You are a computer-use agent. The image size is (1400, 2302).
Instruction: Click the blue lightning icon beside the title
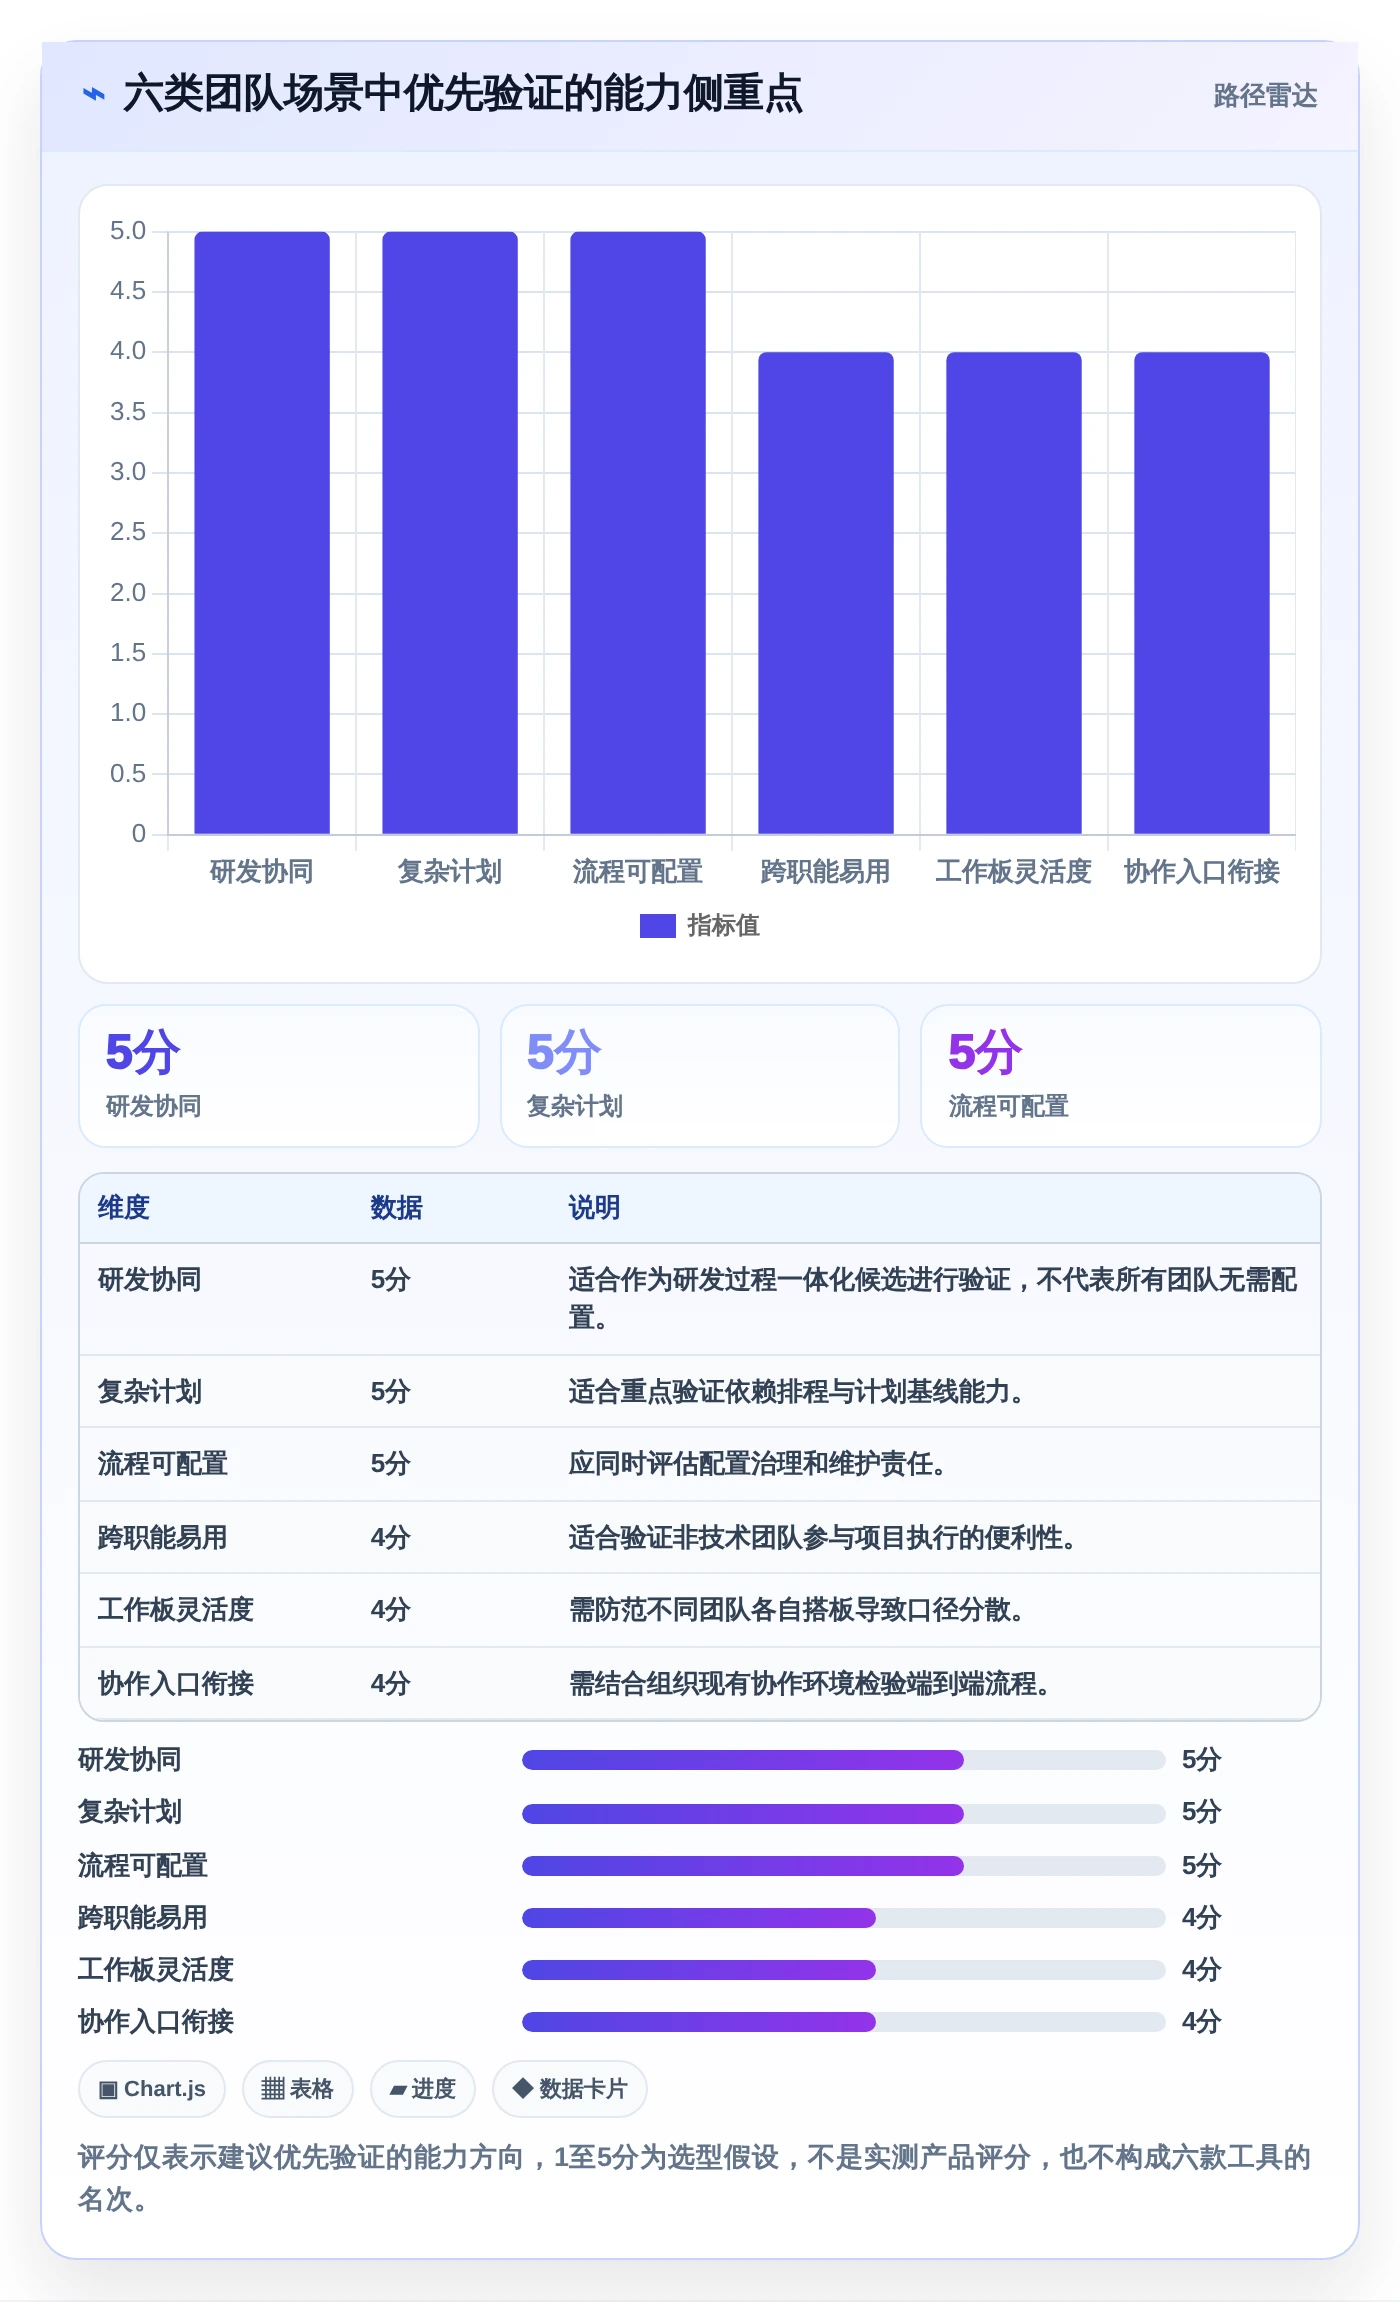tap(93, 94)
